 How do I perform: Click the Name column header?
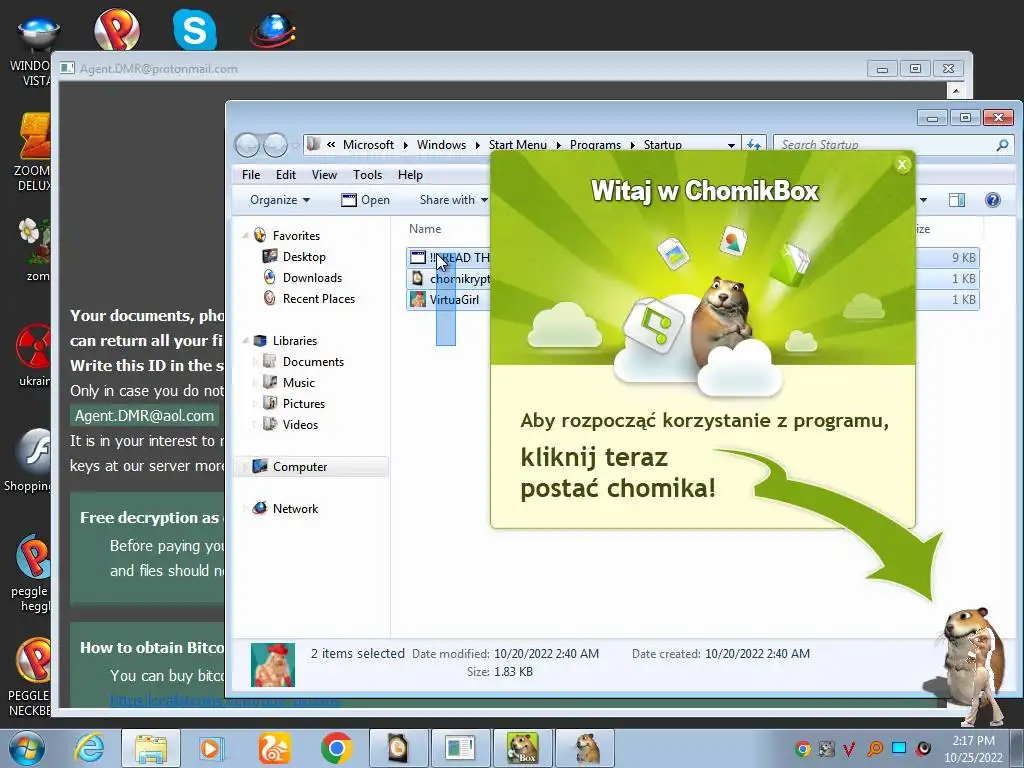[x=425, y=229]
